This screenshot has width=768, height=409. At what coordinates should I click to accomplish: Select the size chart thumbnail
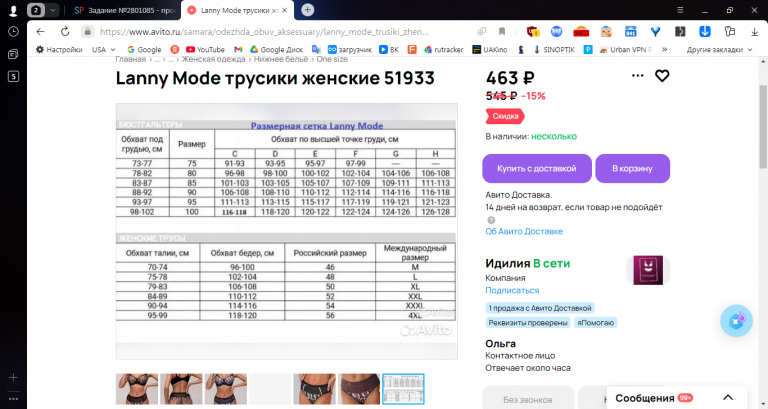pyautogui.click(x=403, y=389)
